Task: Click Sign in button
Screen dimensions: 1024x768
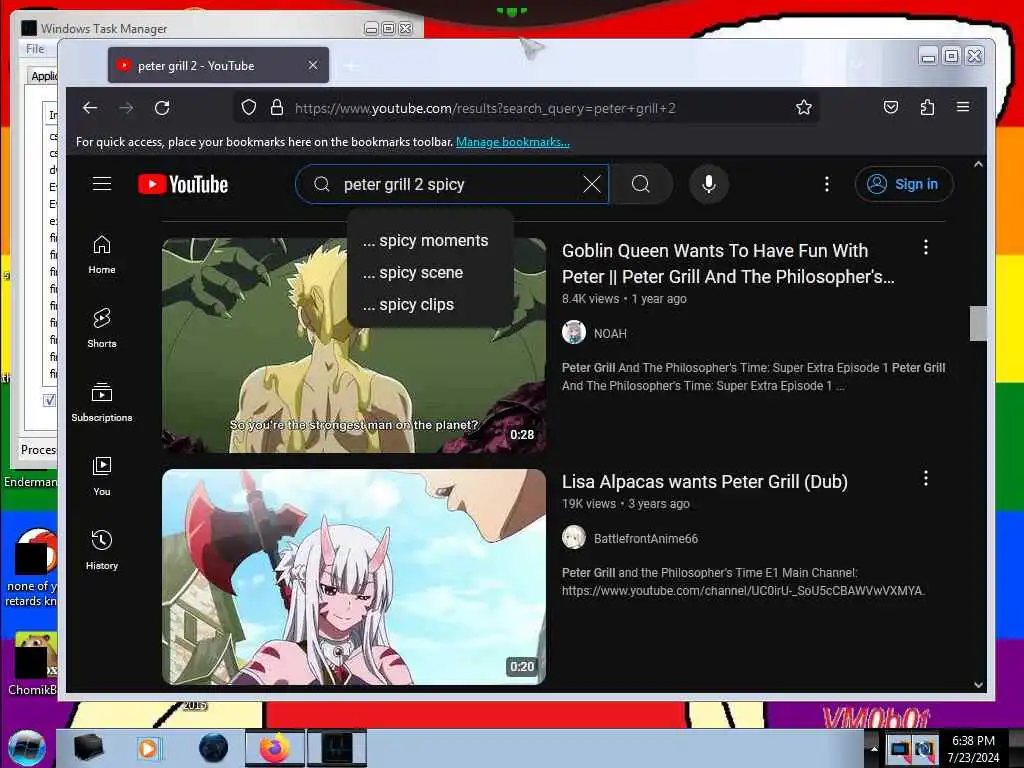Action: 904,184
